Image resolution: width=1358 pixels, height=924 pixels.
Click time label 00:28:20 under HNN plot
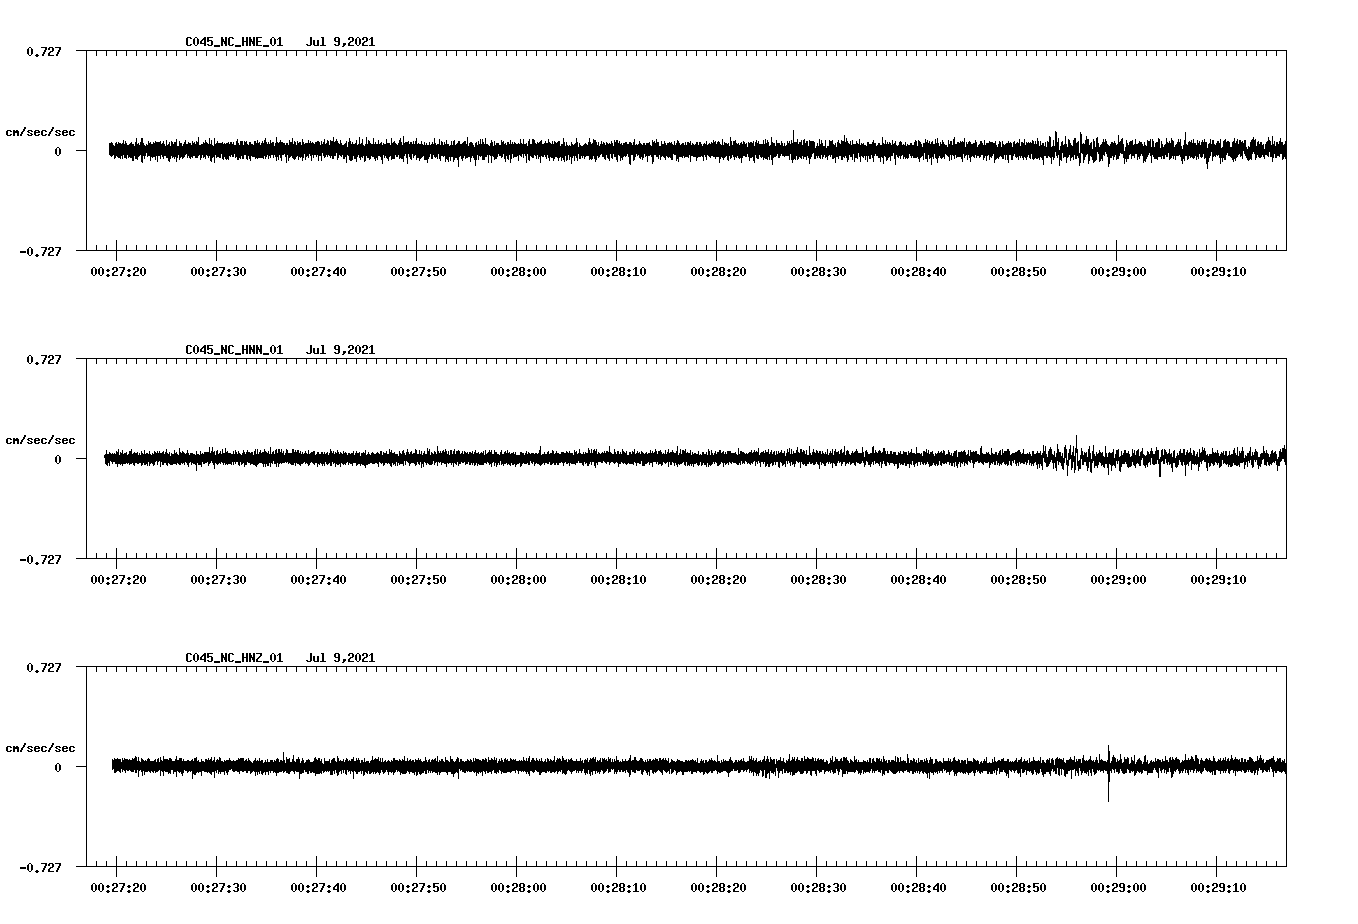pos(718,580)
